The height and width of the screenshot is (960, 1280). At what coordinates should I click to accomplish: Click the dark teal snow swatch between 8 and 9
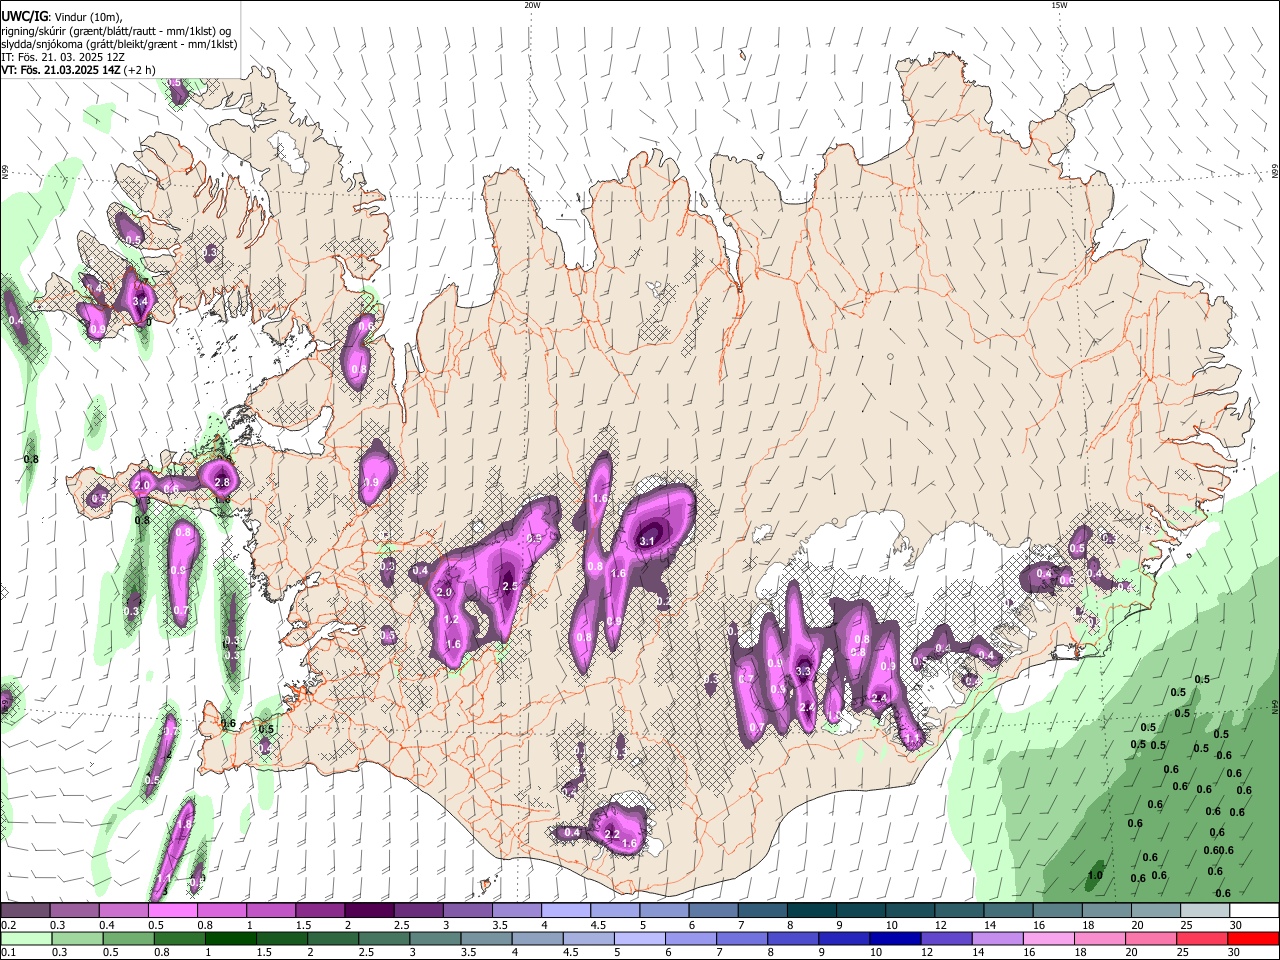click(x=811, y=911)
